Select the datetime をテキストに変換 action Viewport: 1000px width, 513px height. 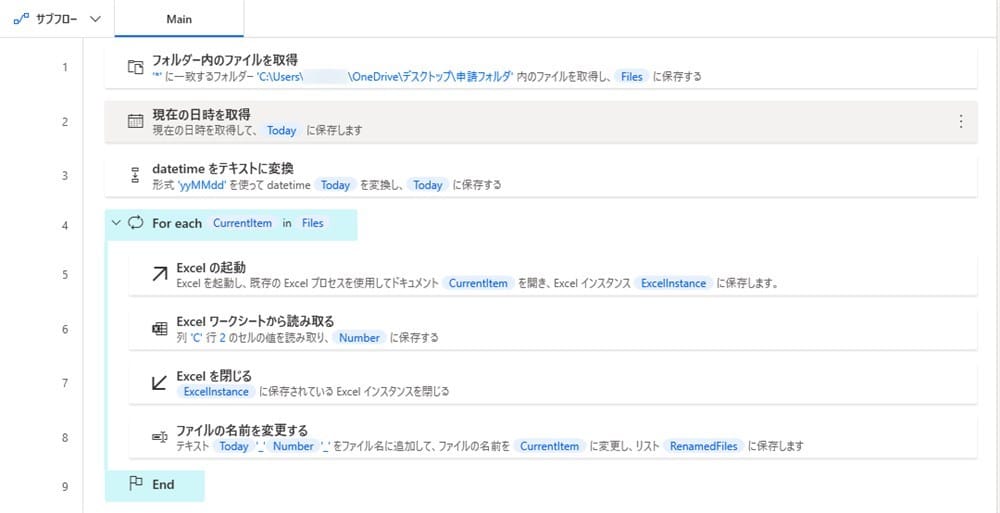pos(222,167)
